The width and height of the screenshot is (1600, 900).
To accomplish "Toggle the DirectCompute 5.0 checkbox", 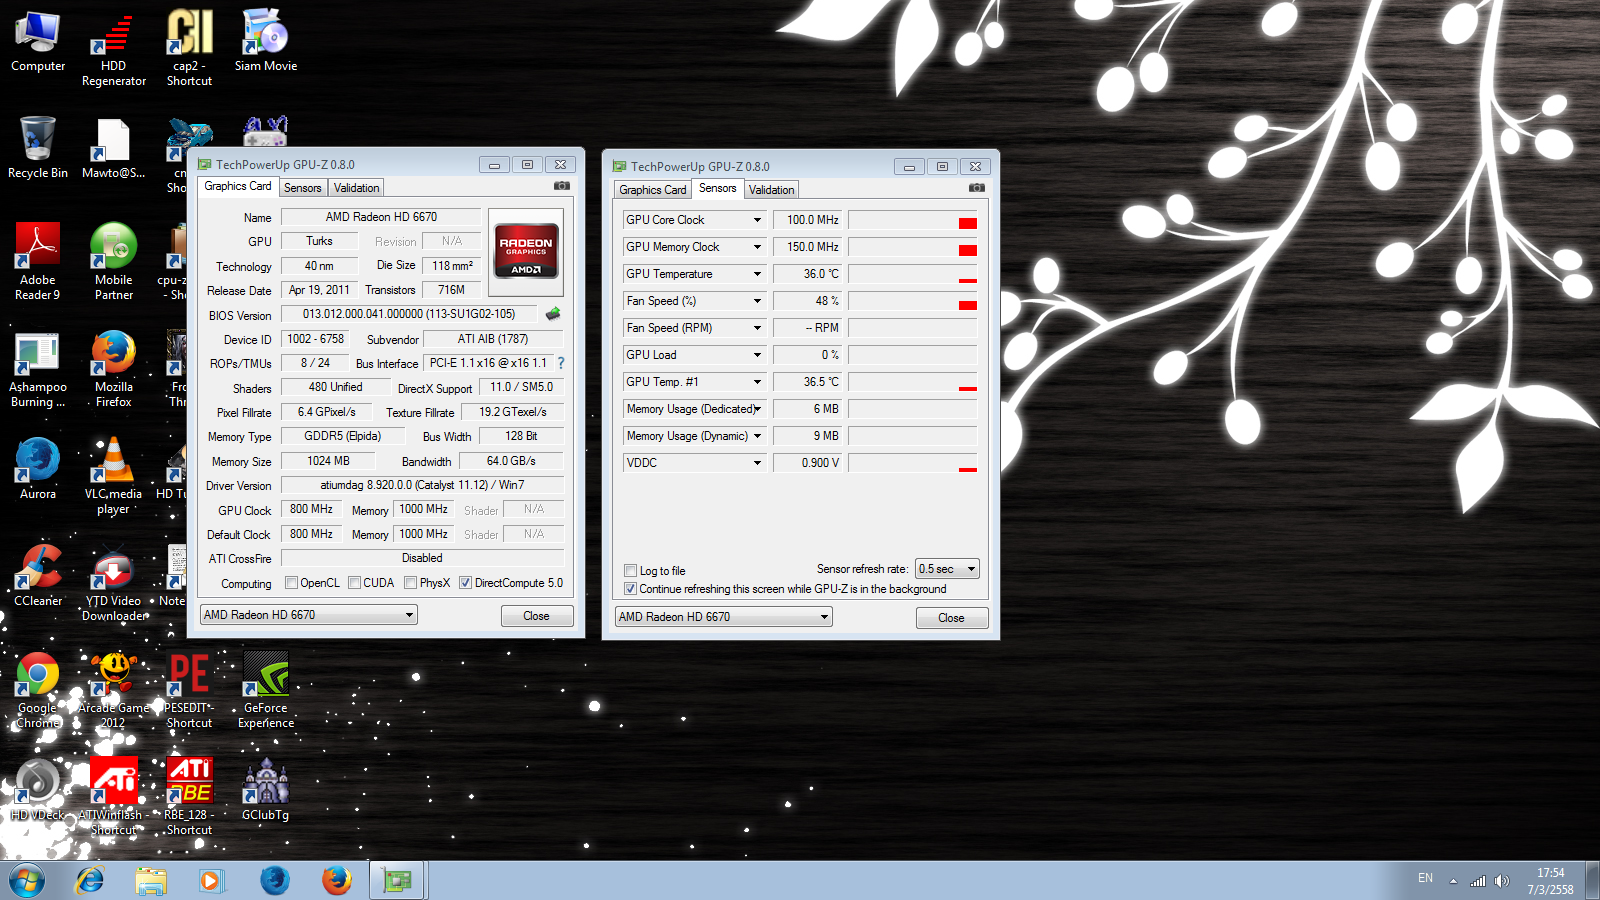I will pos(465,583).
